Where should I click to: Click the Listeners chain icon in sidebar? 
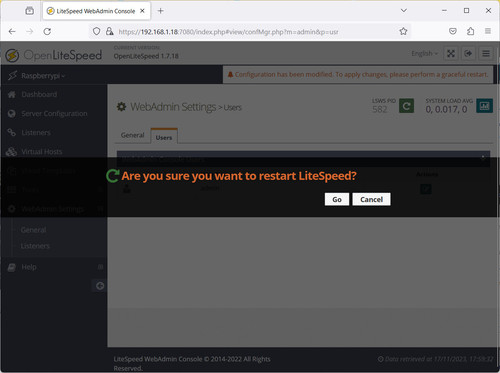coord(12,133)
